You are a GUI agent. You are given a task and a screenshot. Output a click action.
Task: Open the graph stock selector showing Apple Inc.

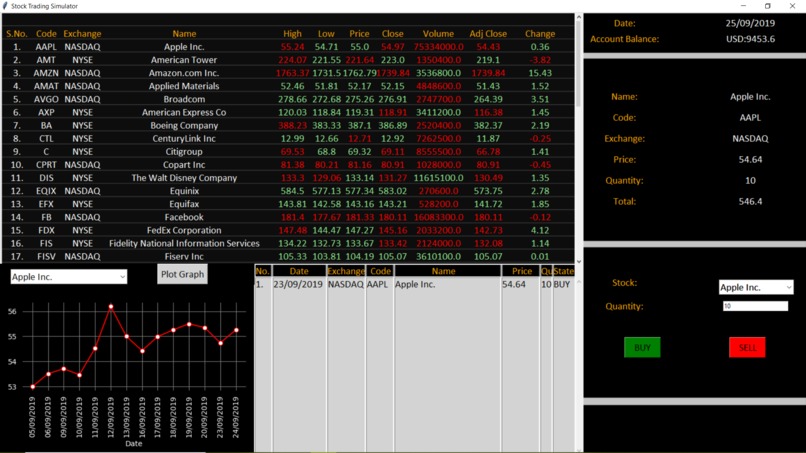pos(68,277)
